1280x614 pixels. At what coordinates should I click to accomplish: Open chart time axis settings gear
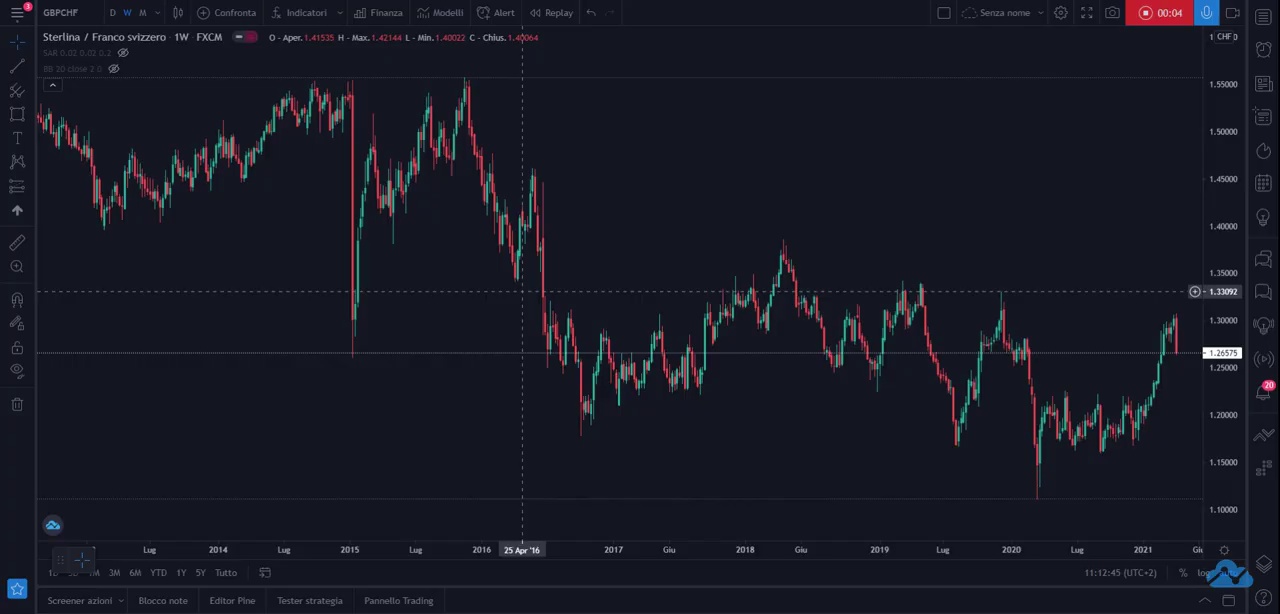tap(1224, 550)
